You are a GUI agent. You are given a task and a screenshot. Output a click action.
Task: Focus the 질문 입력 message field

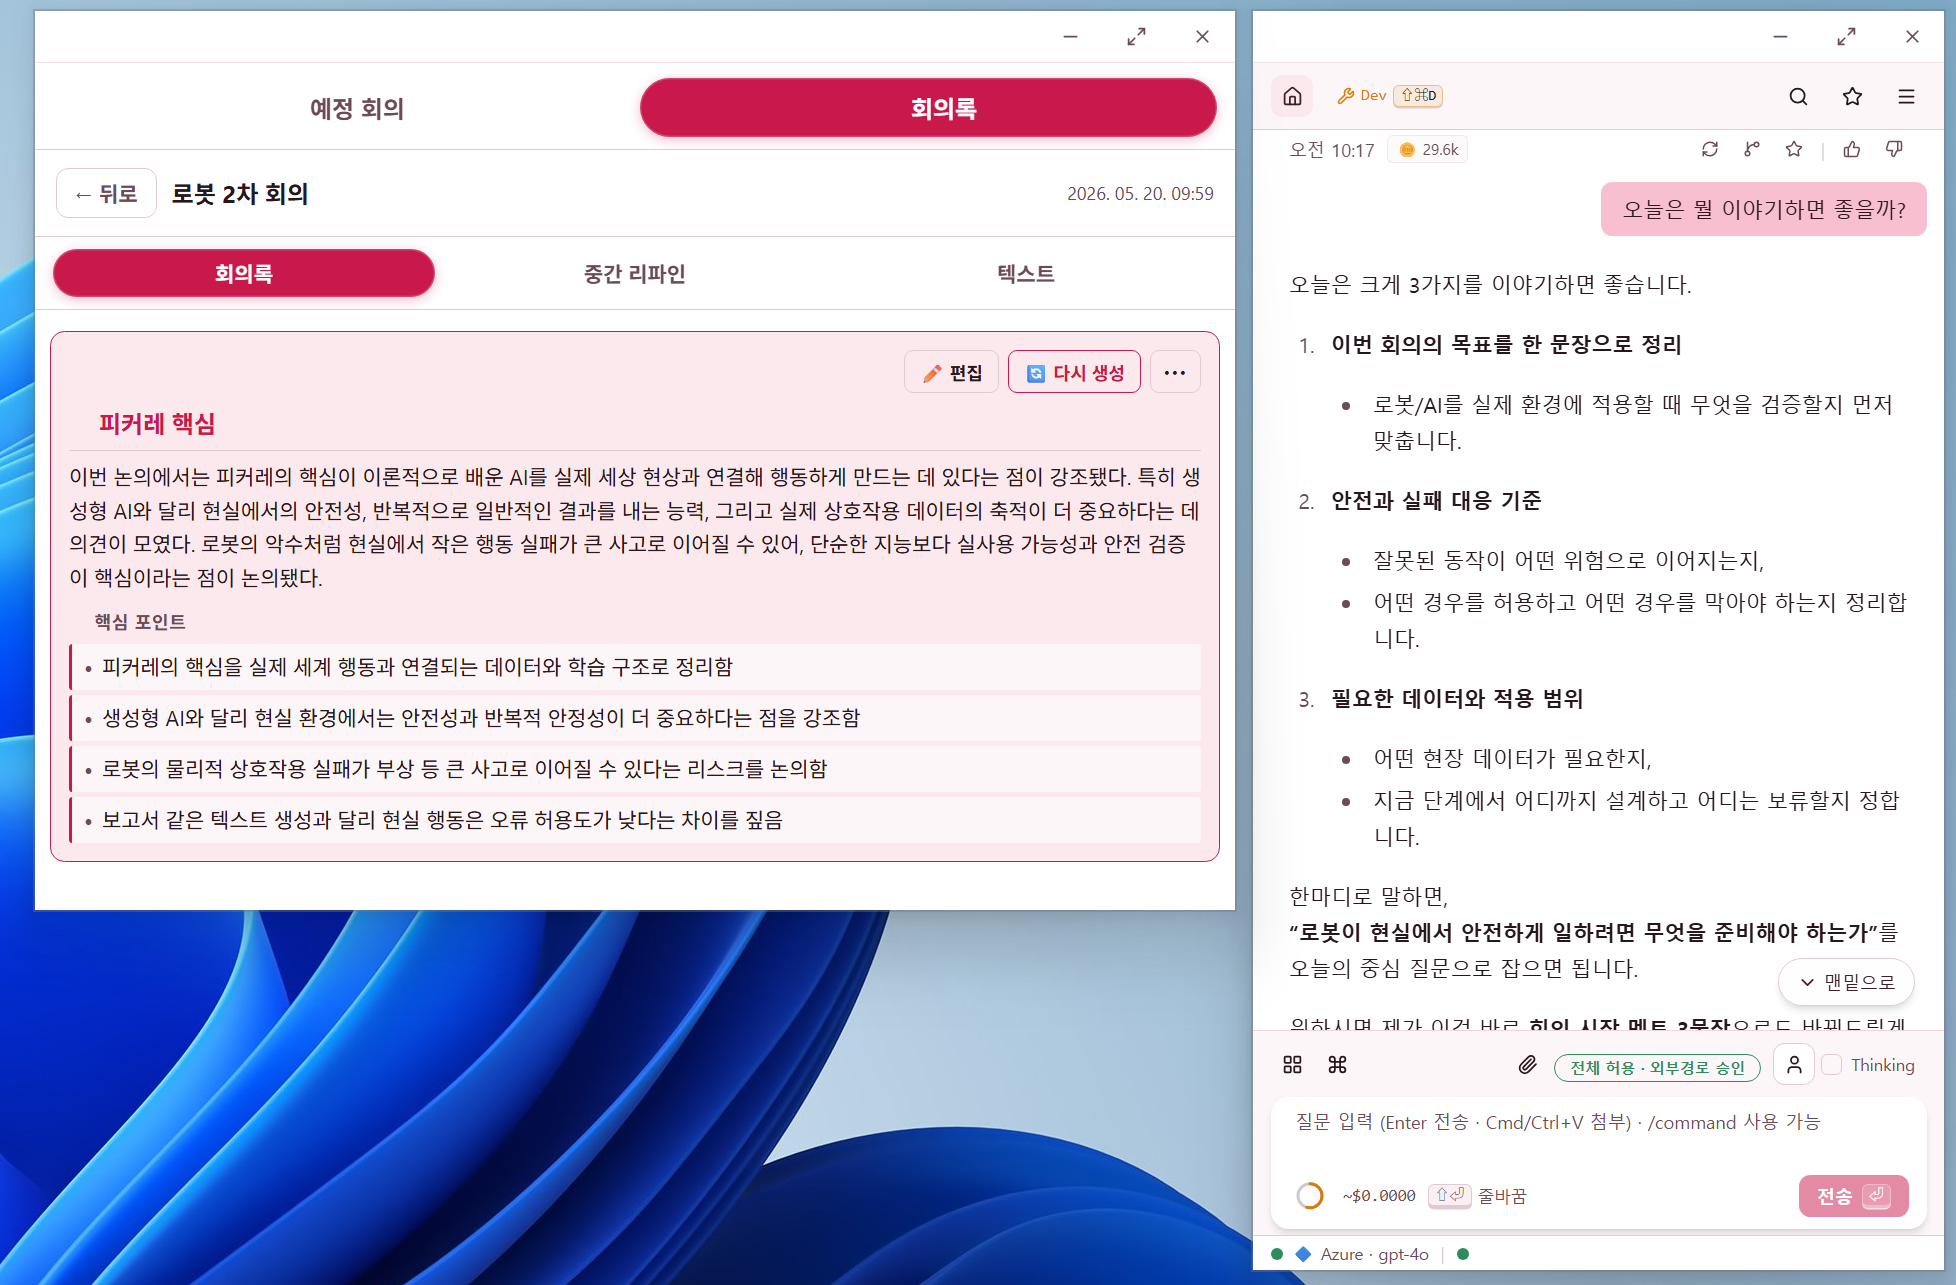(1598, 1134)
